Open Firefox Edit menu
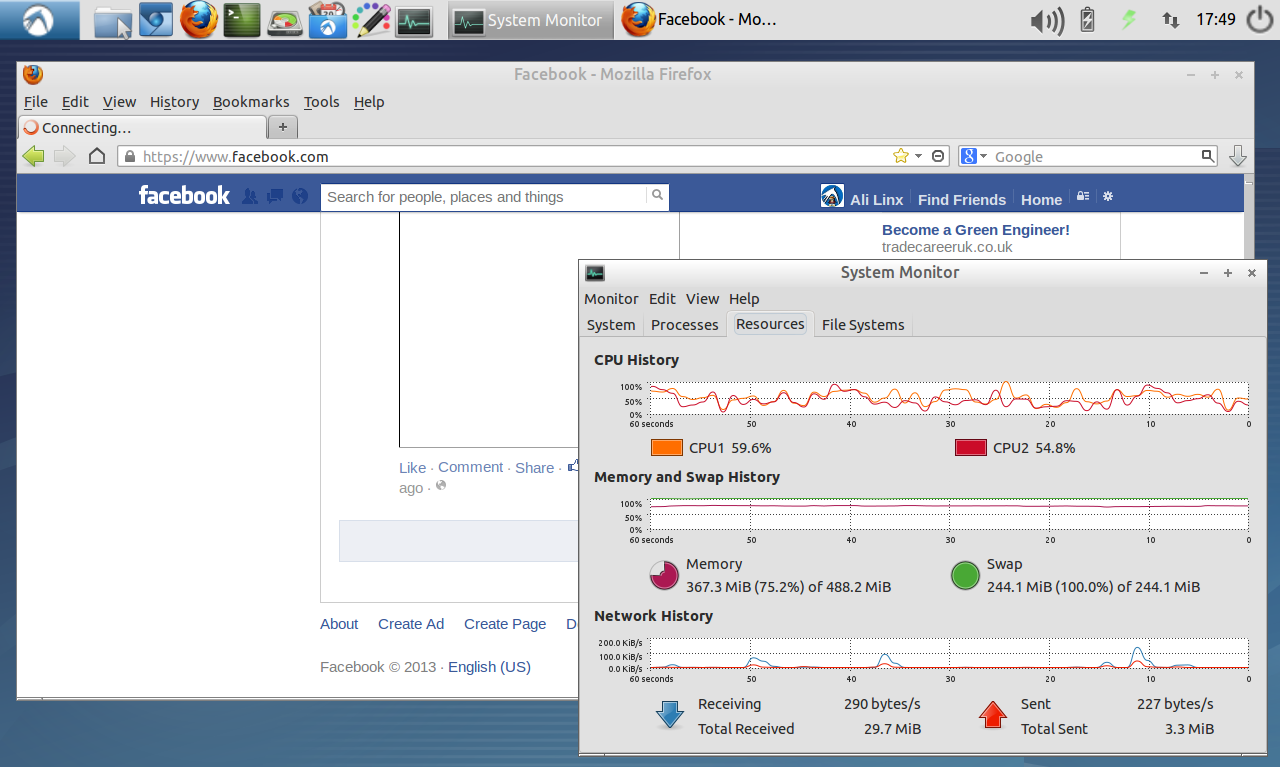Image resolution: width=1280 pixels, height=767 pixels. [75, 102]
